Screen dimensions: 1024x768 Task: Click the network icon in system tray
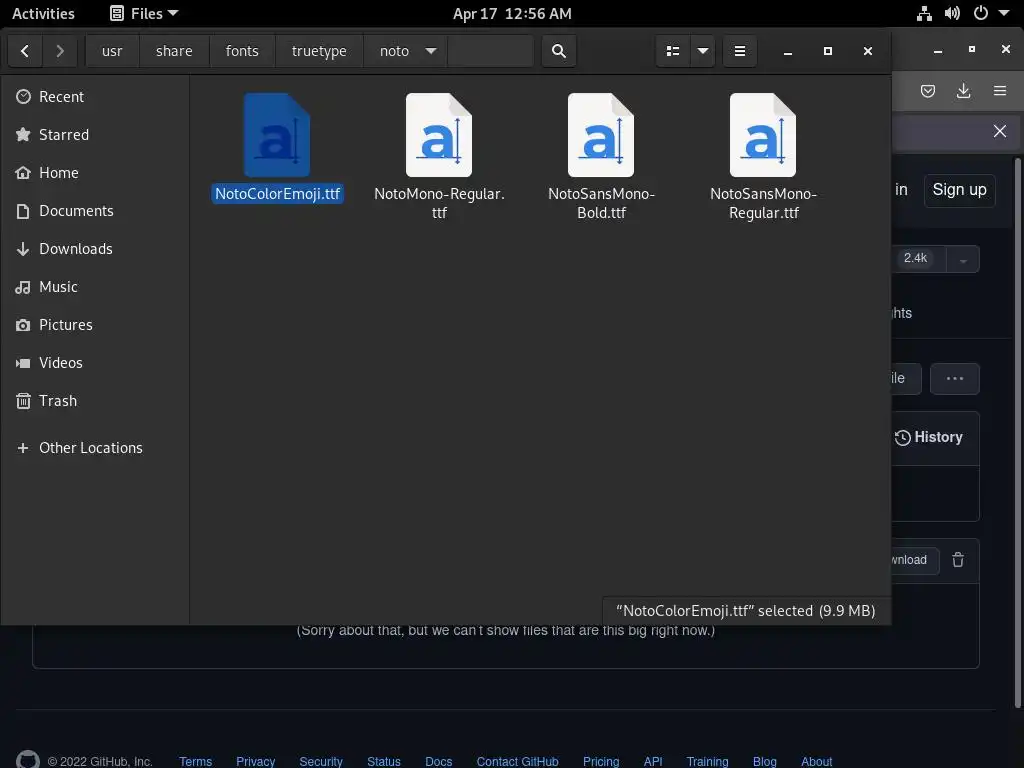click(x=924, y=14)
